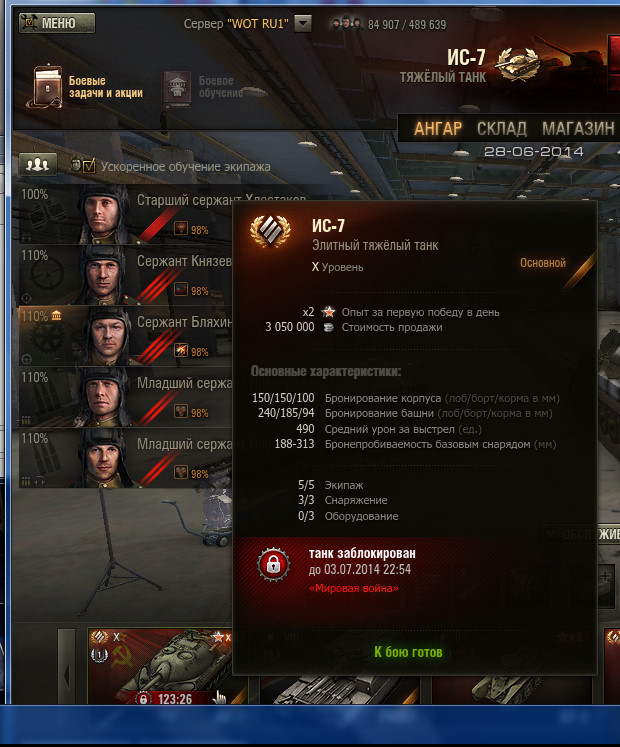Viewport: 620px width, 747px height.
Task: Open the МАГАЗИН tab
Action: pyautogui.click(x=578, y=129)
